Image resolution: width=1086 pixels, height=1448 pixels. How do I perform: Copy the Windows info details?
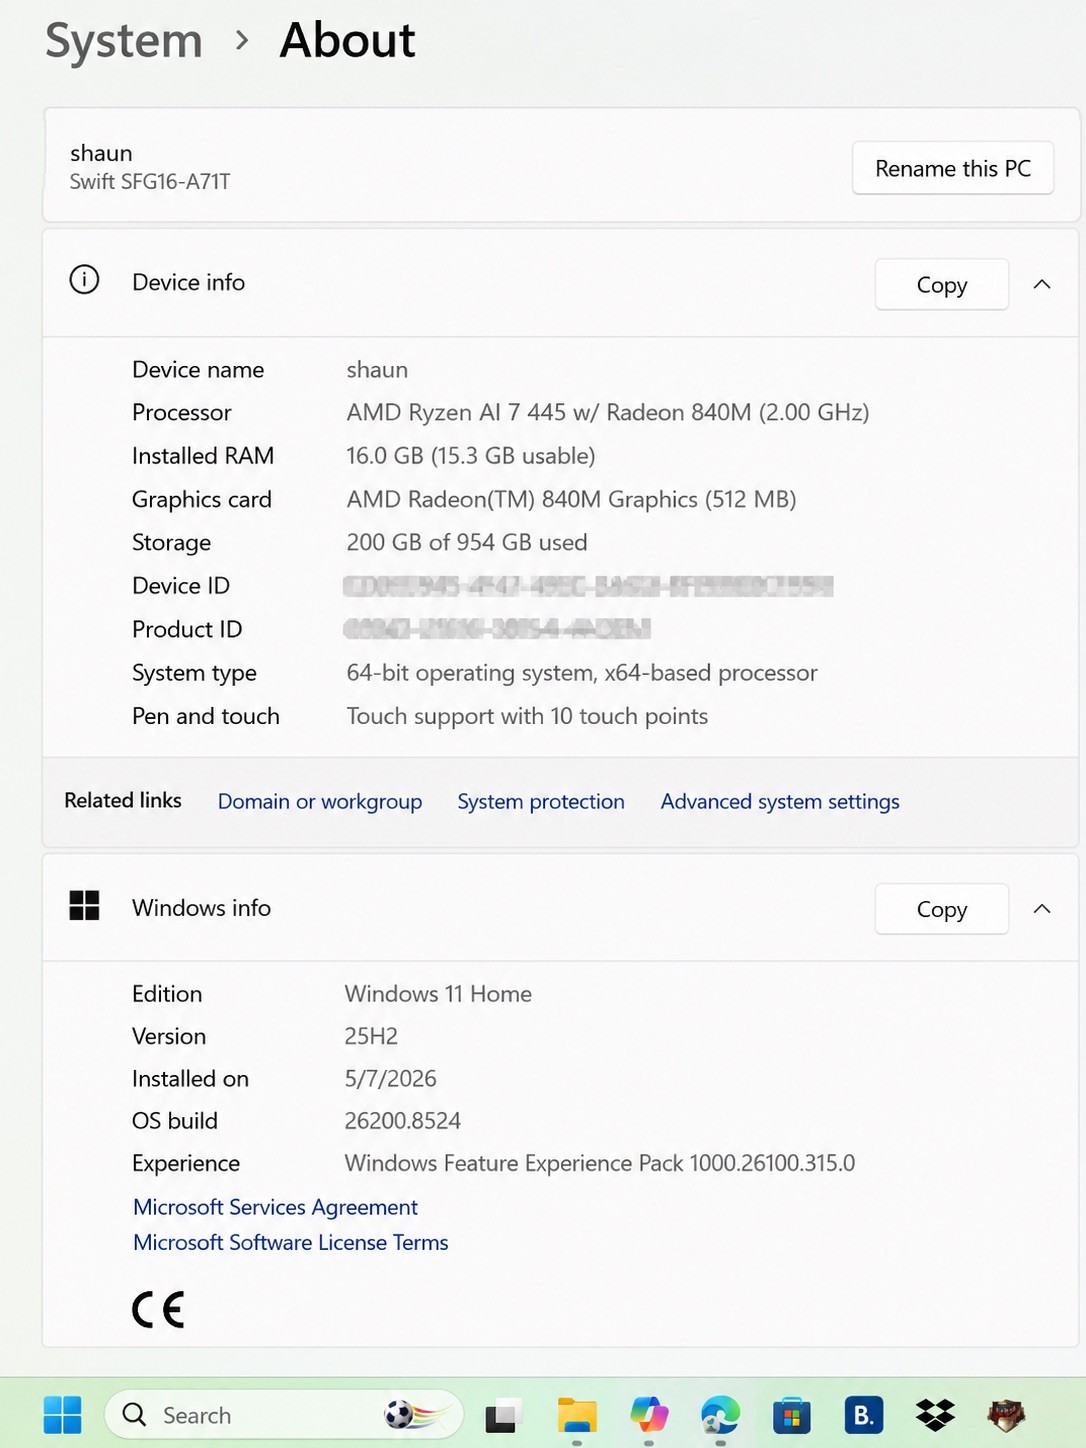(x=942, y=909)
